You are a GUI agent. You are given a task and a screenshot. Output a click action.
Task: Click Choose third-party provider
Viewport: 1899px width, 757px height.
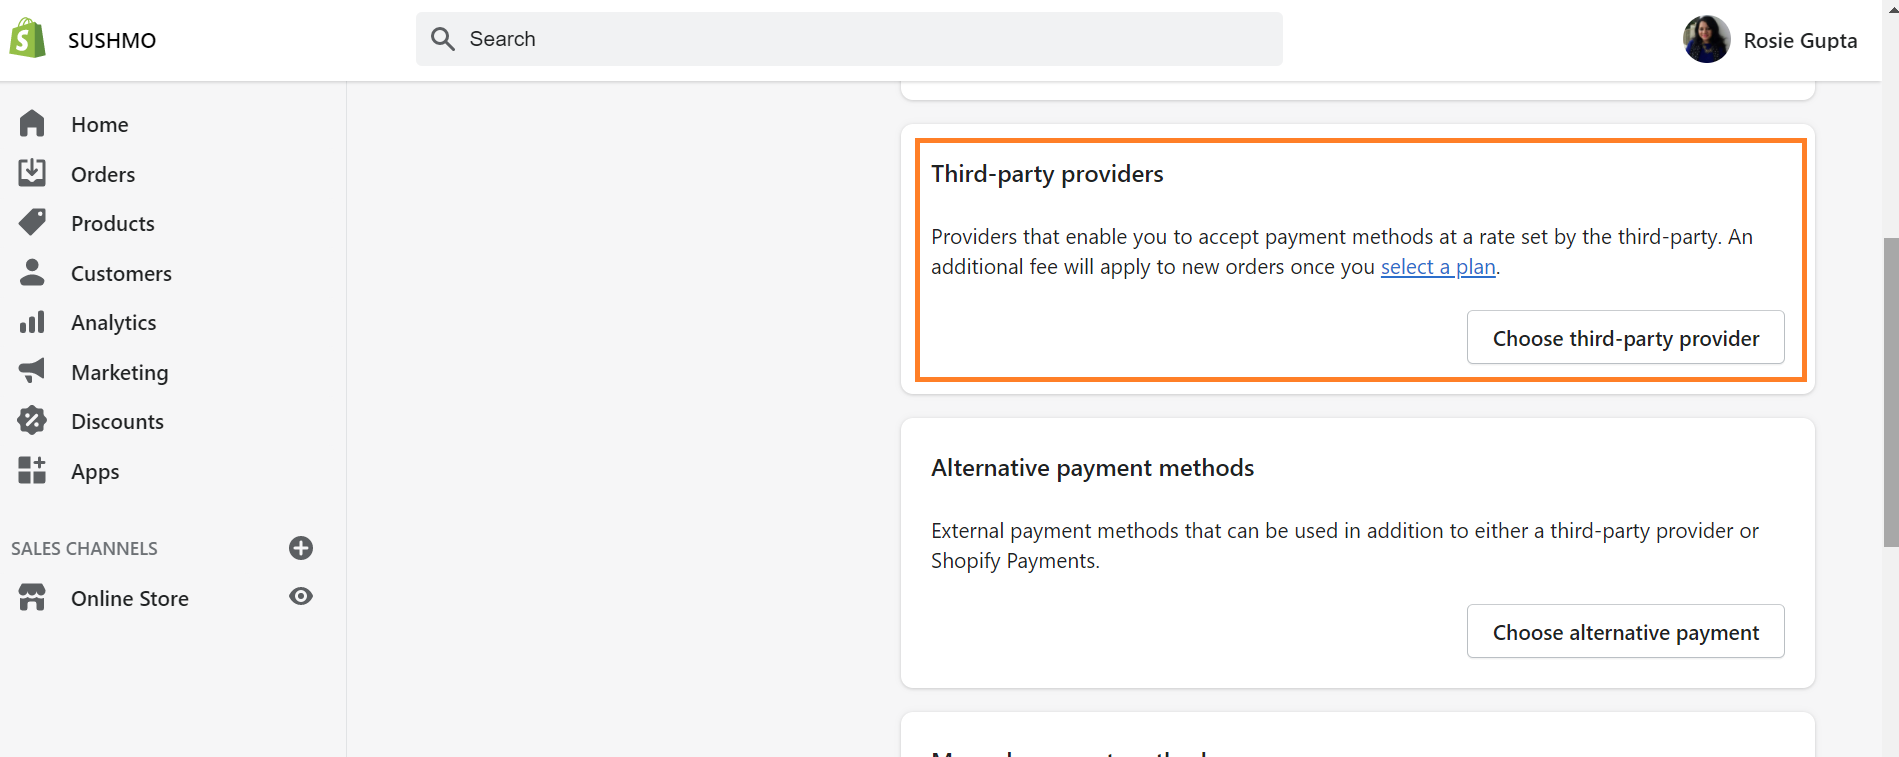click(1624, 337)
